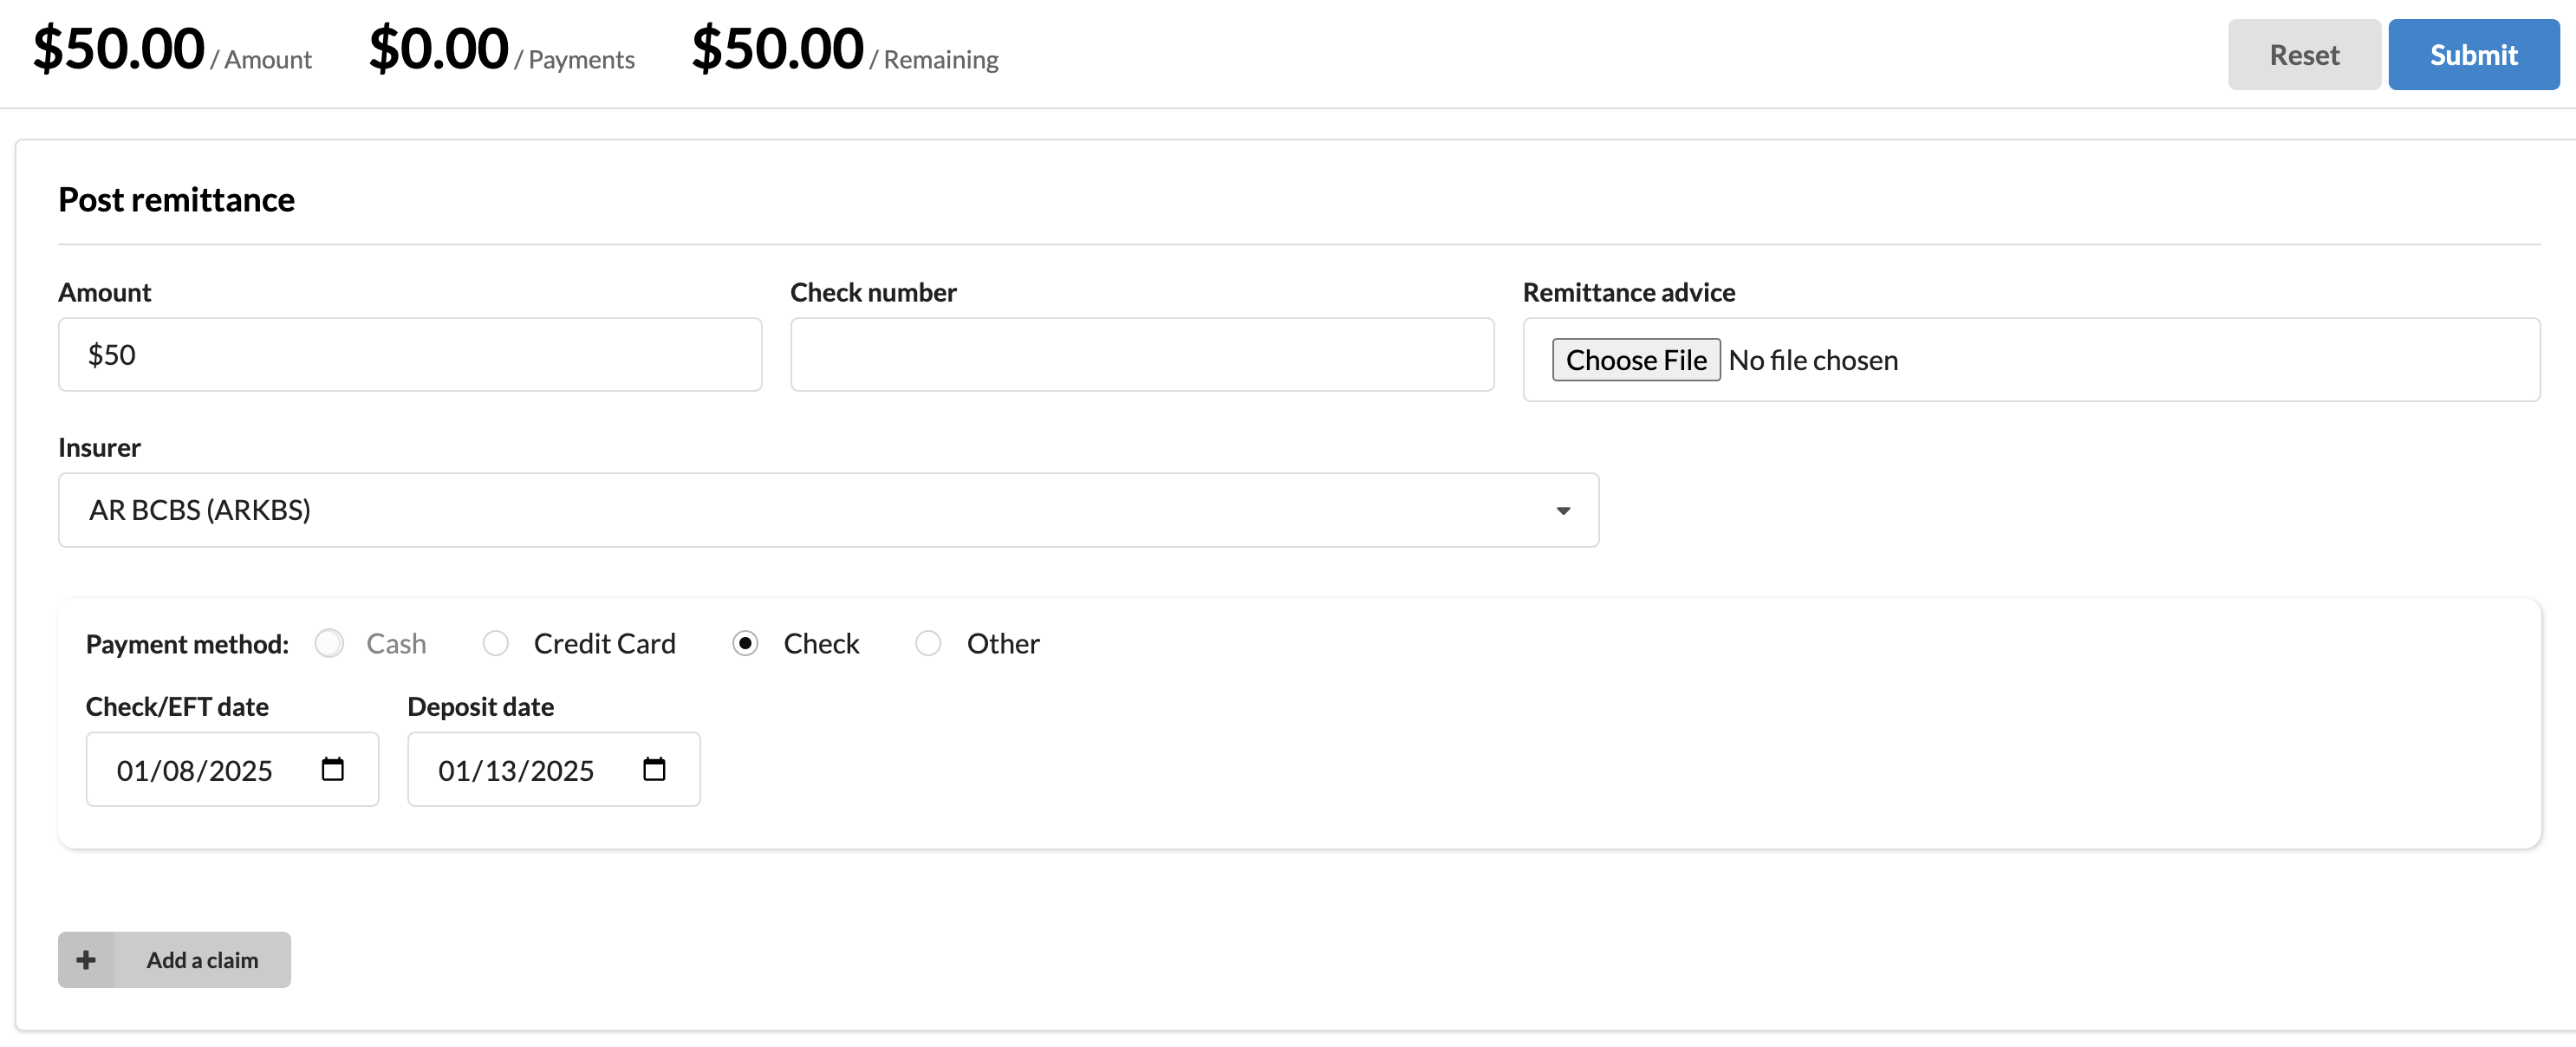Viewport: 2576px width, 1047px height.
Task: Click Choose File for remittance advice
Action: pos(1635,360)
